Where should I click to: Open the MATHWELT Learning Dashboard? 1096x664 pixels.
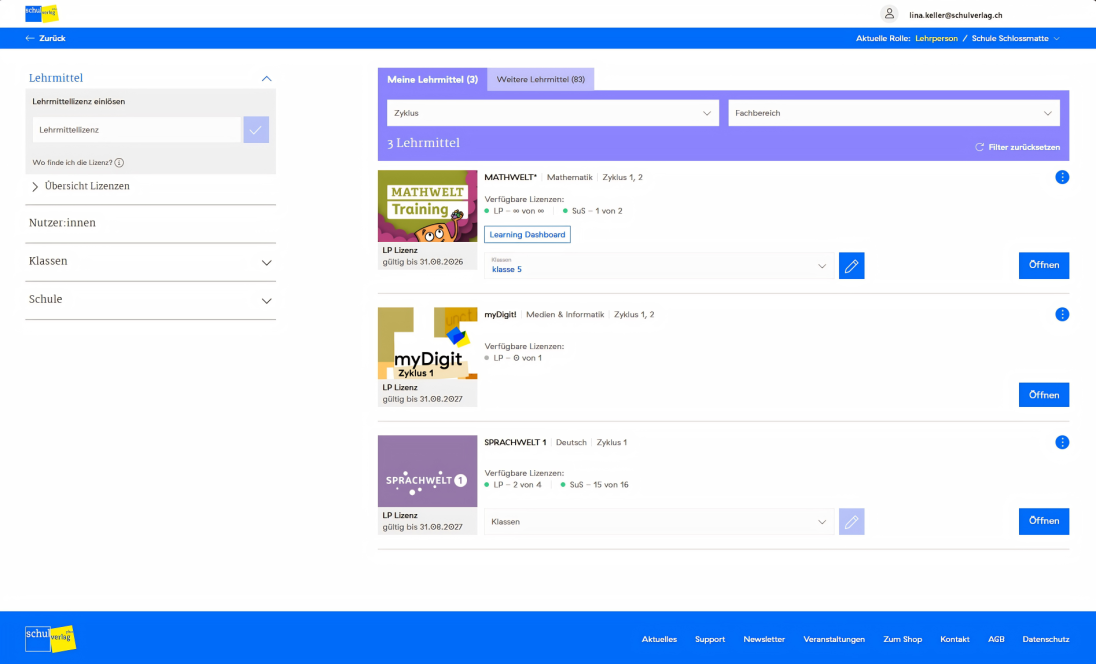[x=527, y=235]
